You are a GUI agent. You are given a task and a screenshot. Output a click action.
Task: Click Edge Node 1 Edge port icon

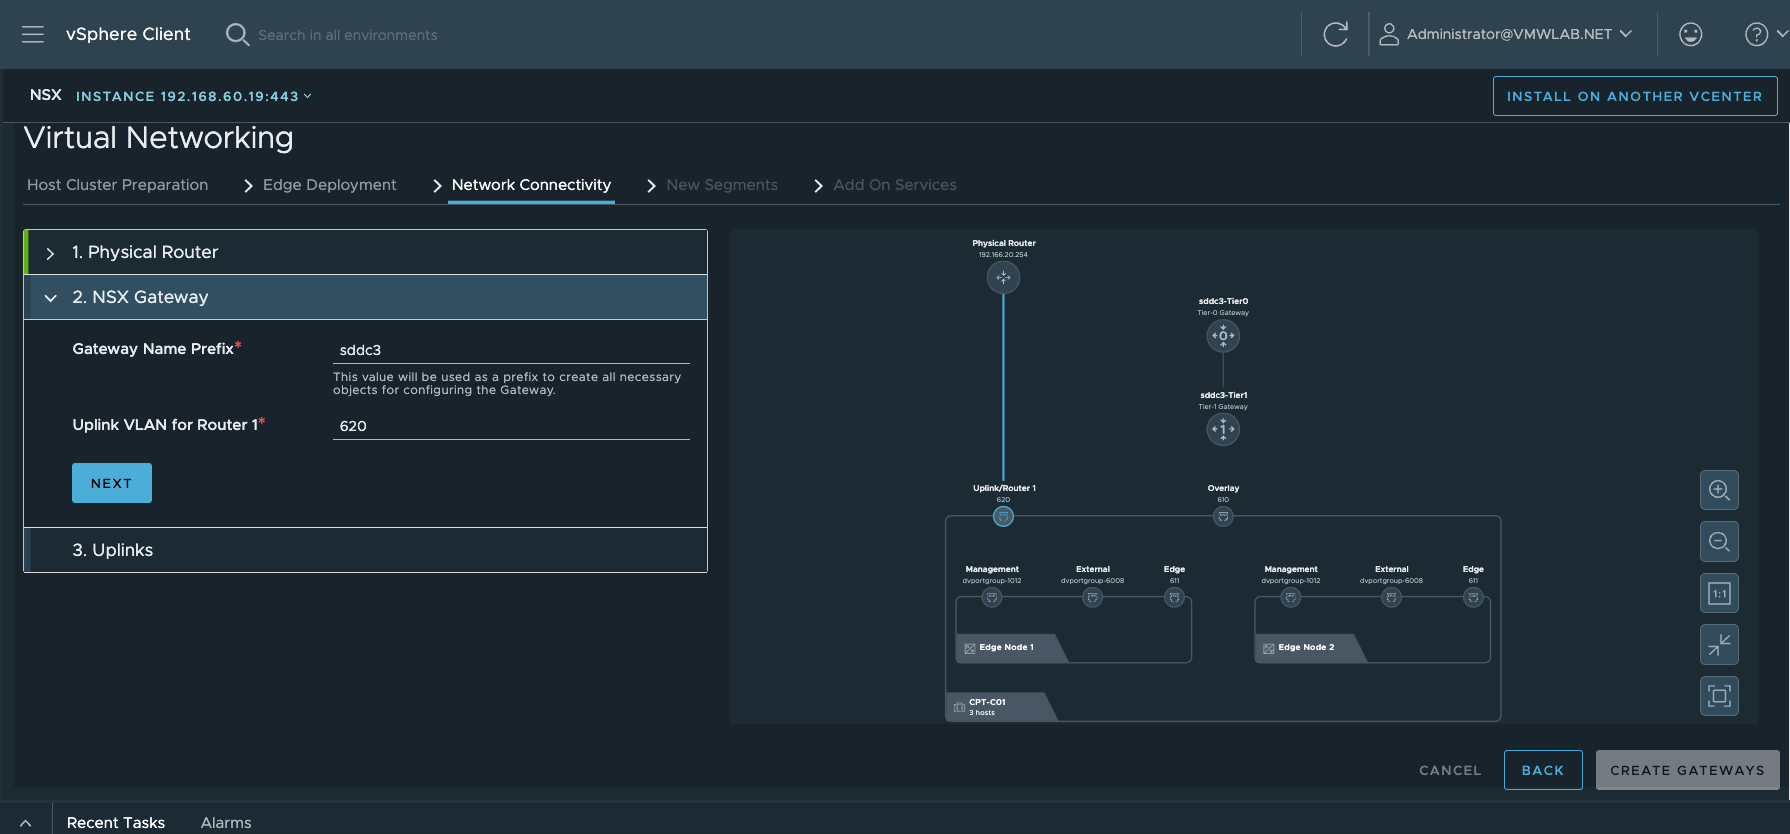tap(1174, 598)
